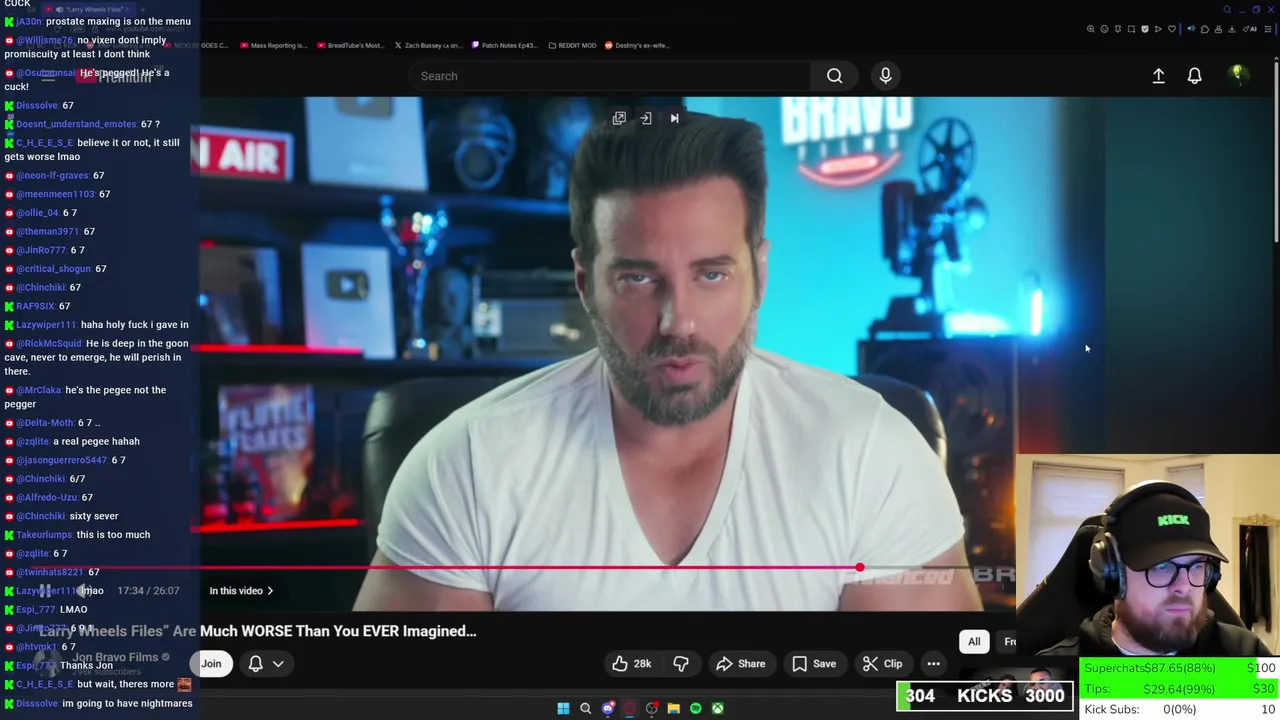Click the theater-mode arrow icon on video
The image size is (1280, 720).
click(646, 118)
